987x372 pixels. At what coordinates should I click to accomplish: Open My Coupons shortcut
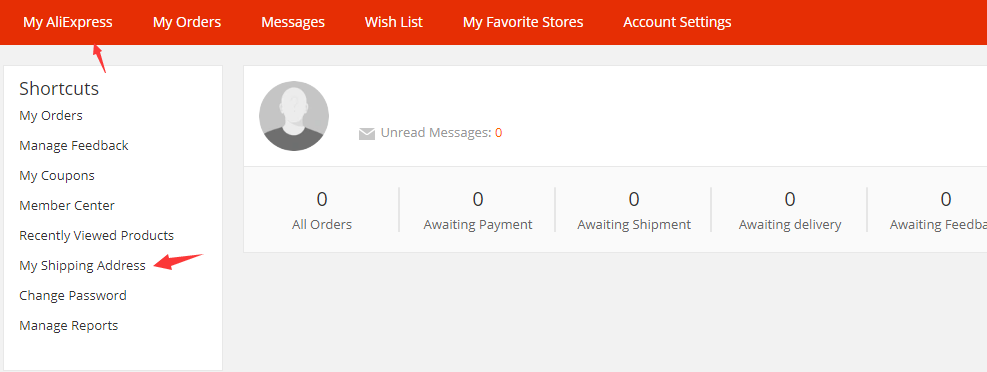[x=57, y=176]
